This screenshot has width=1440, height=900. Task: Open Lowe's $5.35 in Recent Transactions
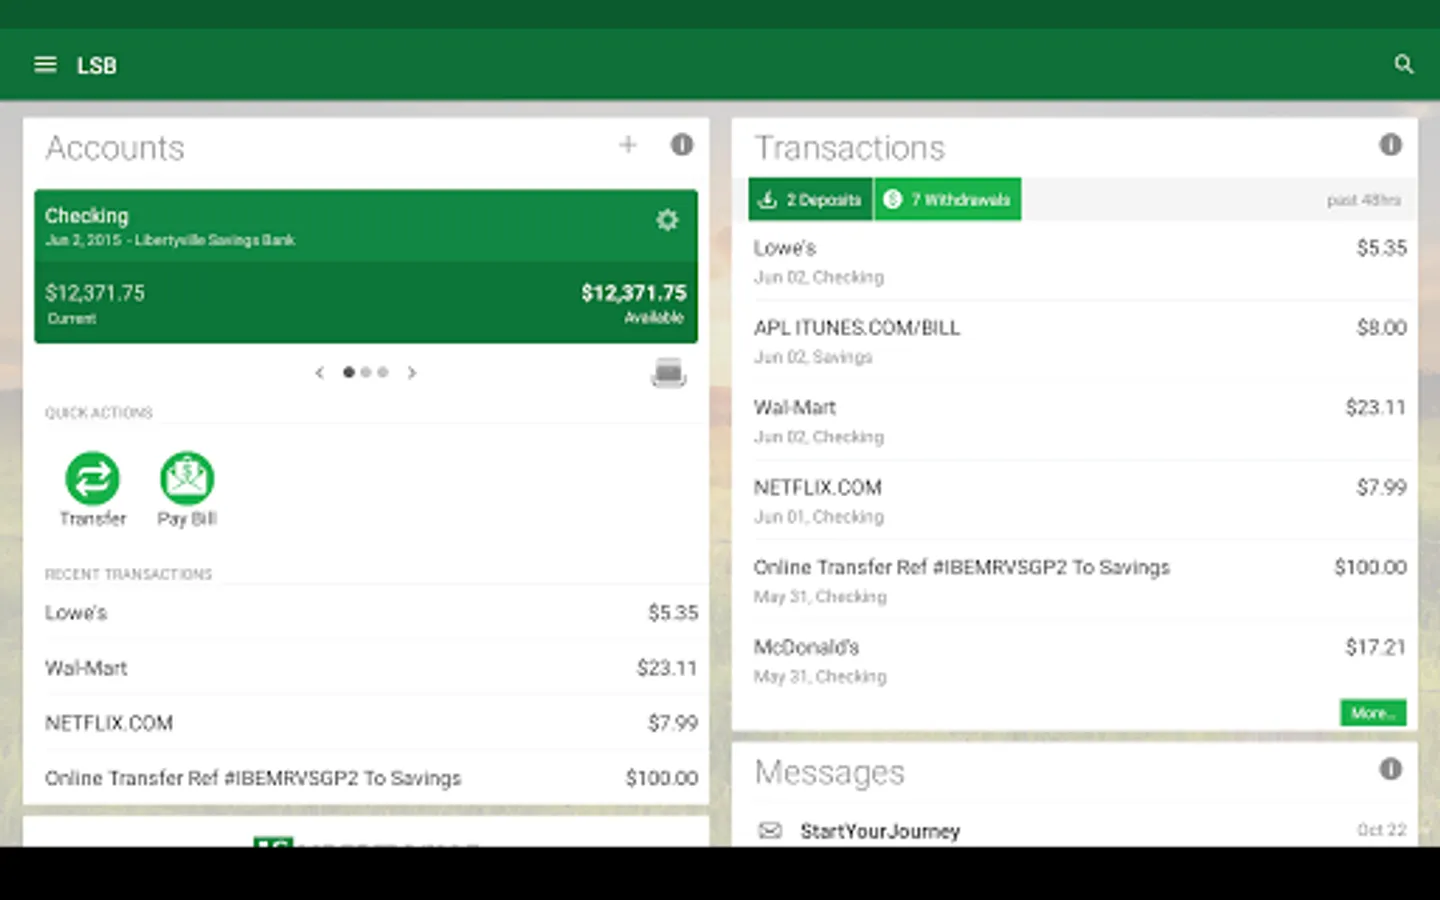point(371,613)
